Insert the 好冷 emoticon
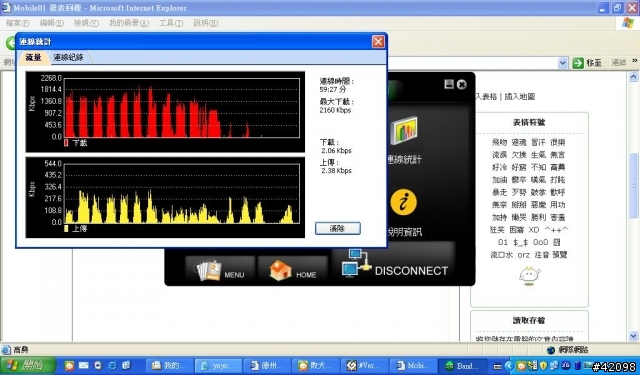Screen dimensions: 640x375 500,167
